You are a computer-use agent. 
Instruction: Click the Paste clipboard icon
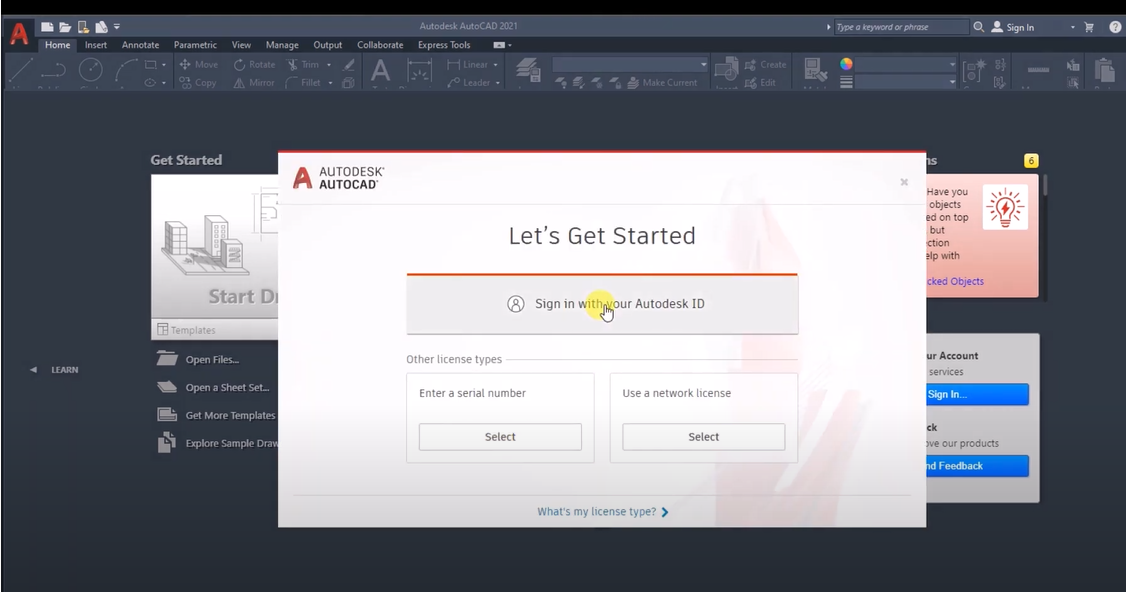point(1104,70)
